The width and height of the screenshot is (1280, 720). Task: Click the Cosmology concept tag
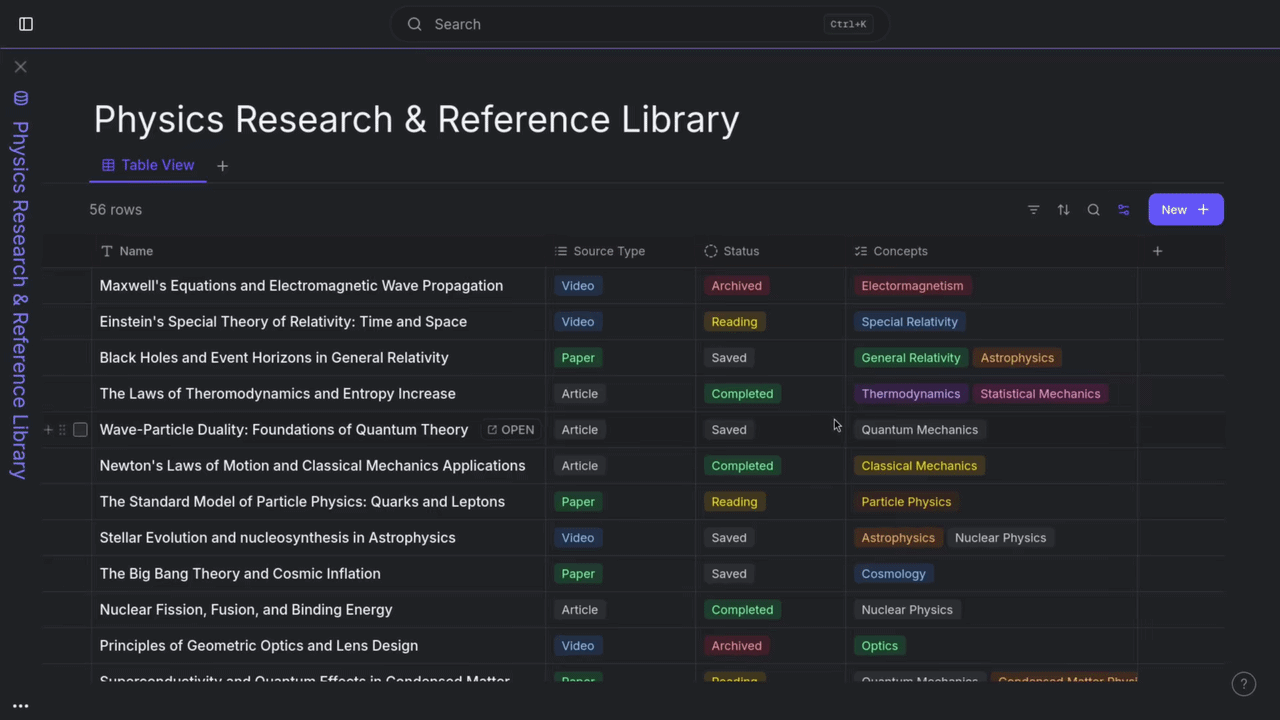point(894,574)
